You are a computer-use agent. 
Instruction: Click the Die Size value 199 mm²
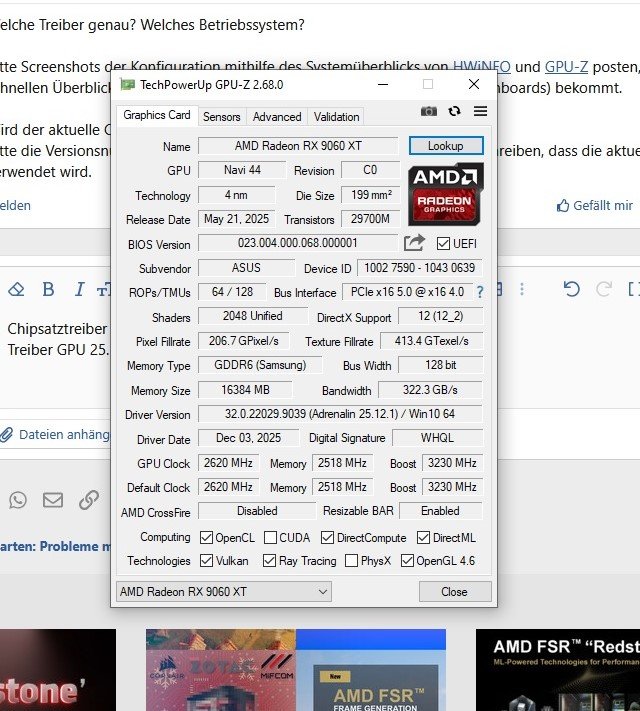point(371,195)
